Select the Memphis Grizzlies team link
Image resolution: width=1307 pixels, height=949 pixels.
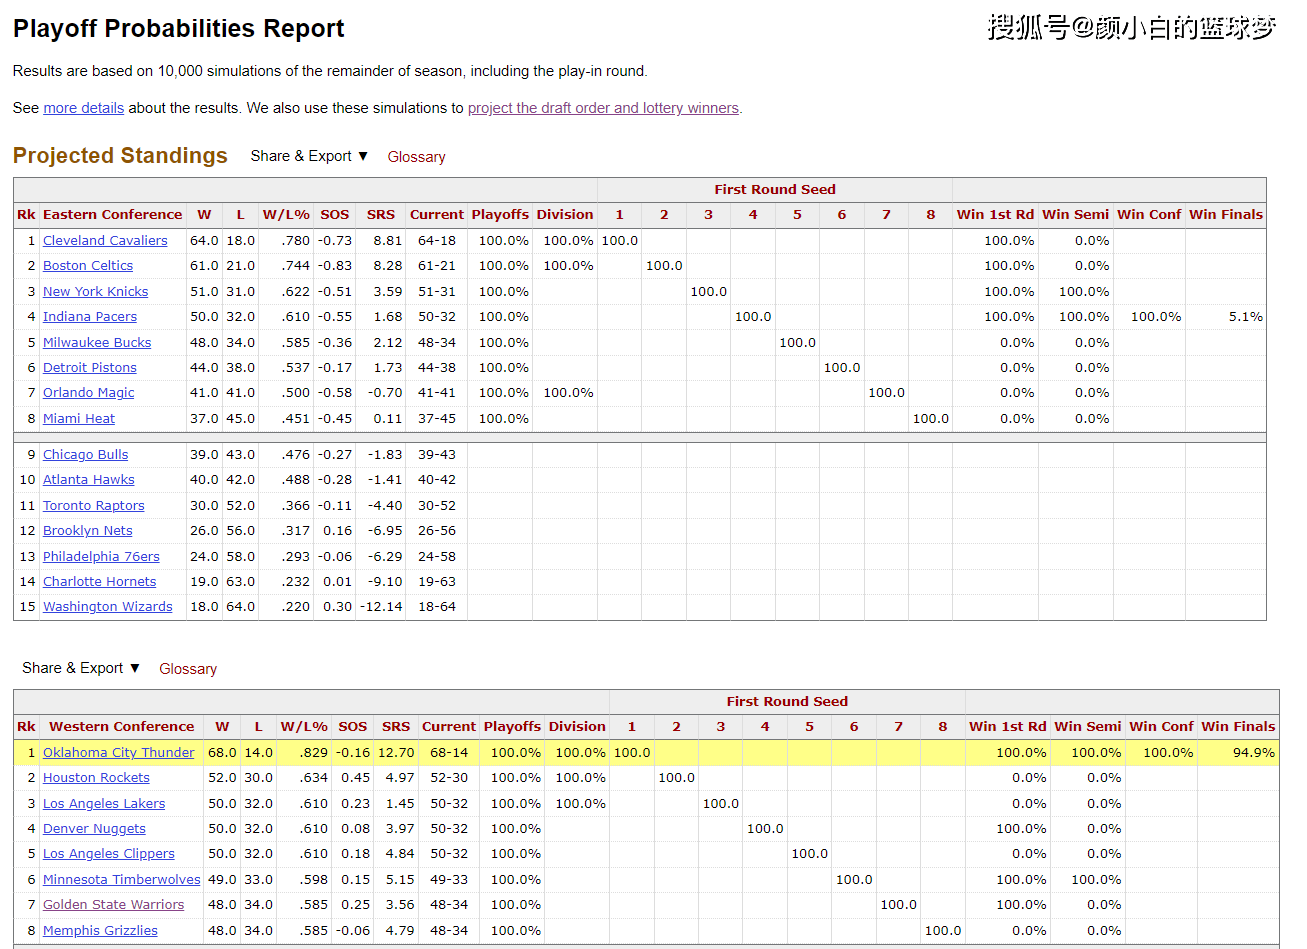point(100,931)
